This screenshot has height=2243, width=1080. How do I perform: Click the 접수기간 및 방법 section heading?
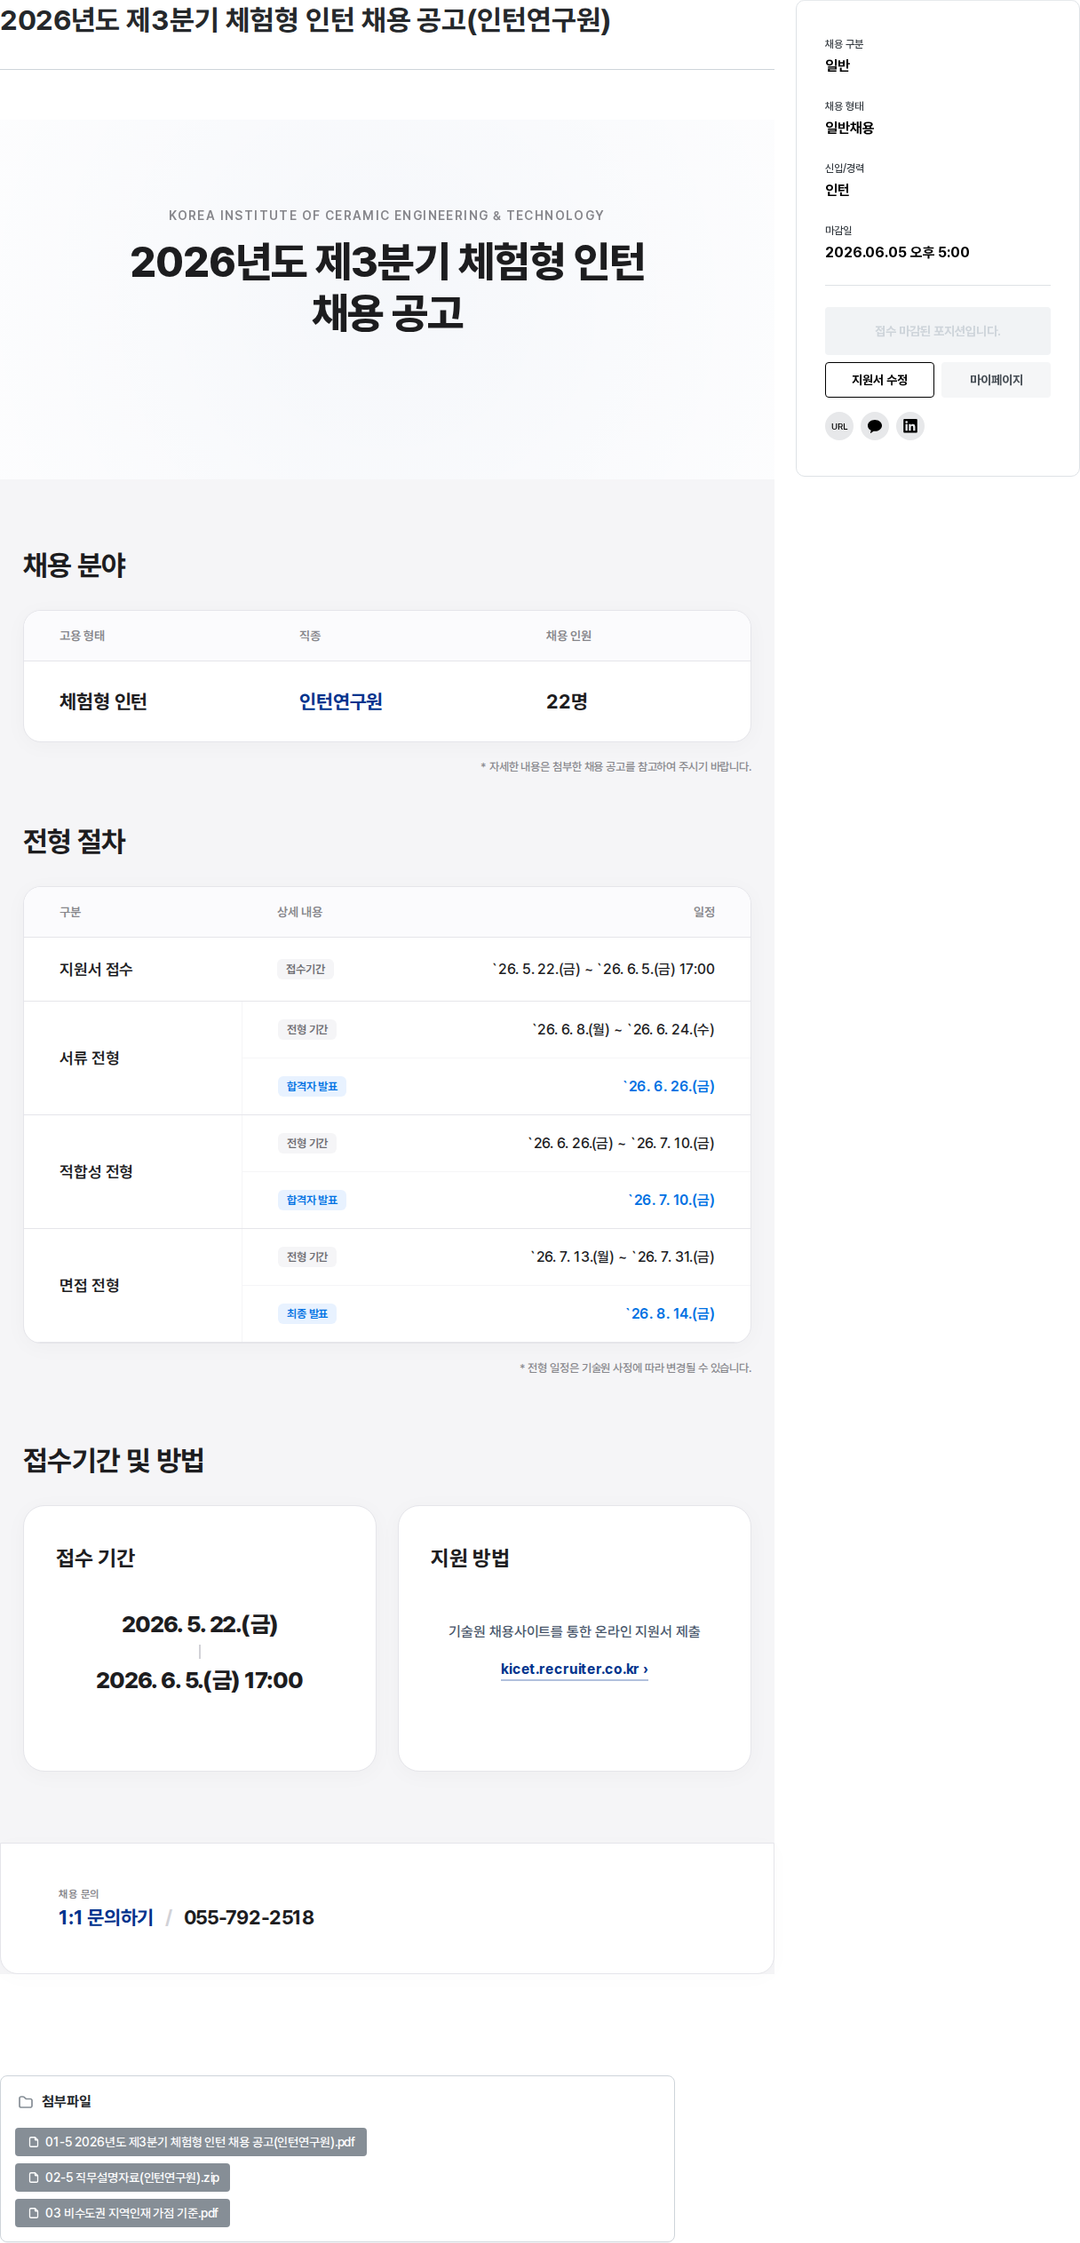point(114,1460)
